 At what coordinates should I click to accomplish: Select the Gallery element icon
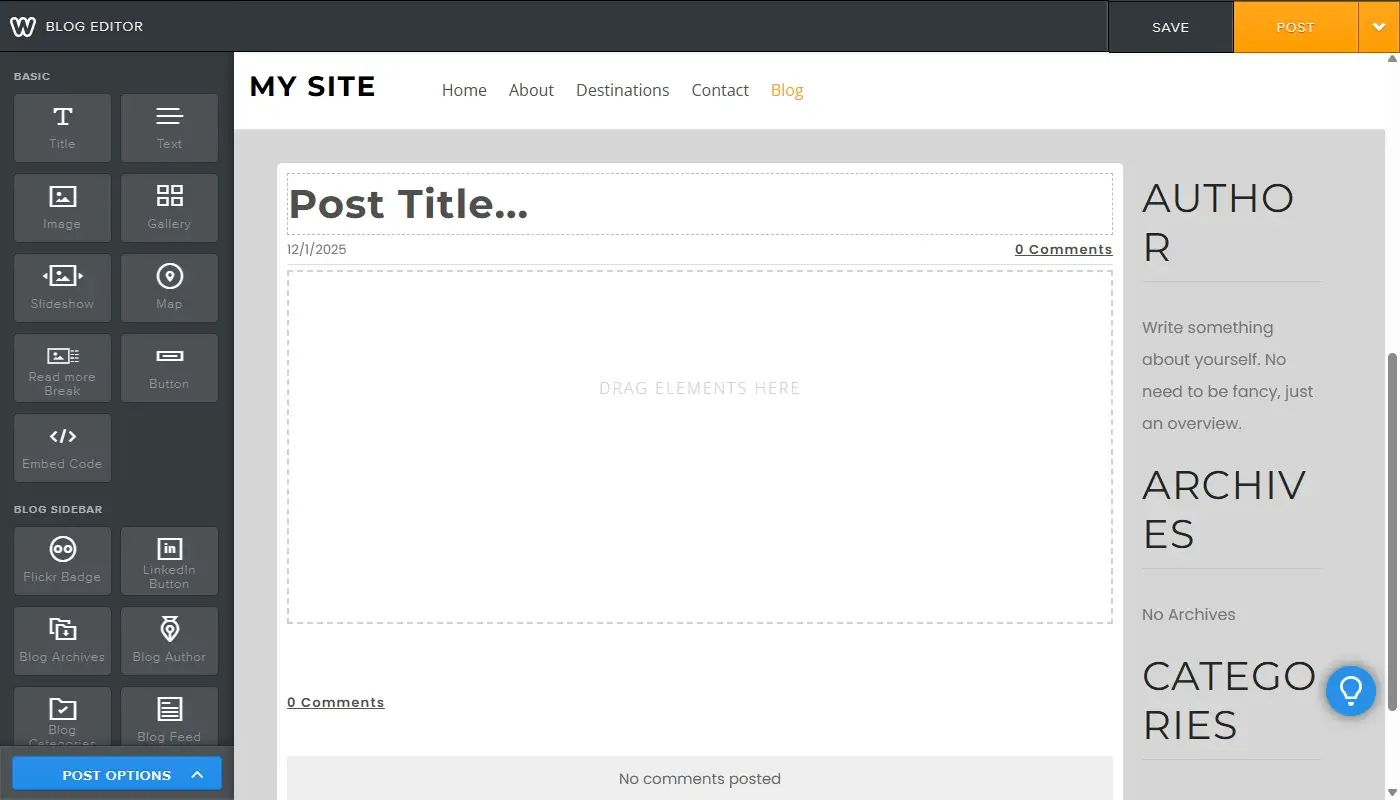point(169,207)
